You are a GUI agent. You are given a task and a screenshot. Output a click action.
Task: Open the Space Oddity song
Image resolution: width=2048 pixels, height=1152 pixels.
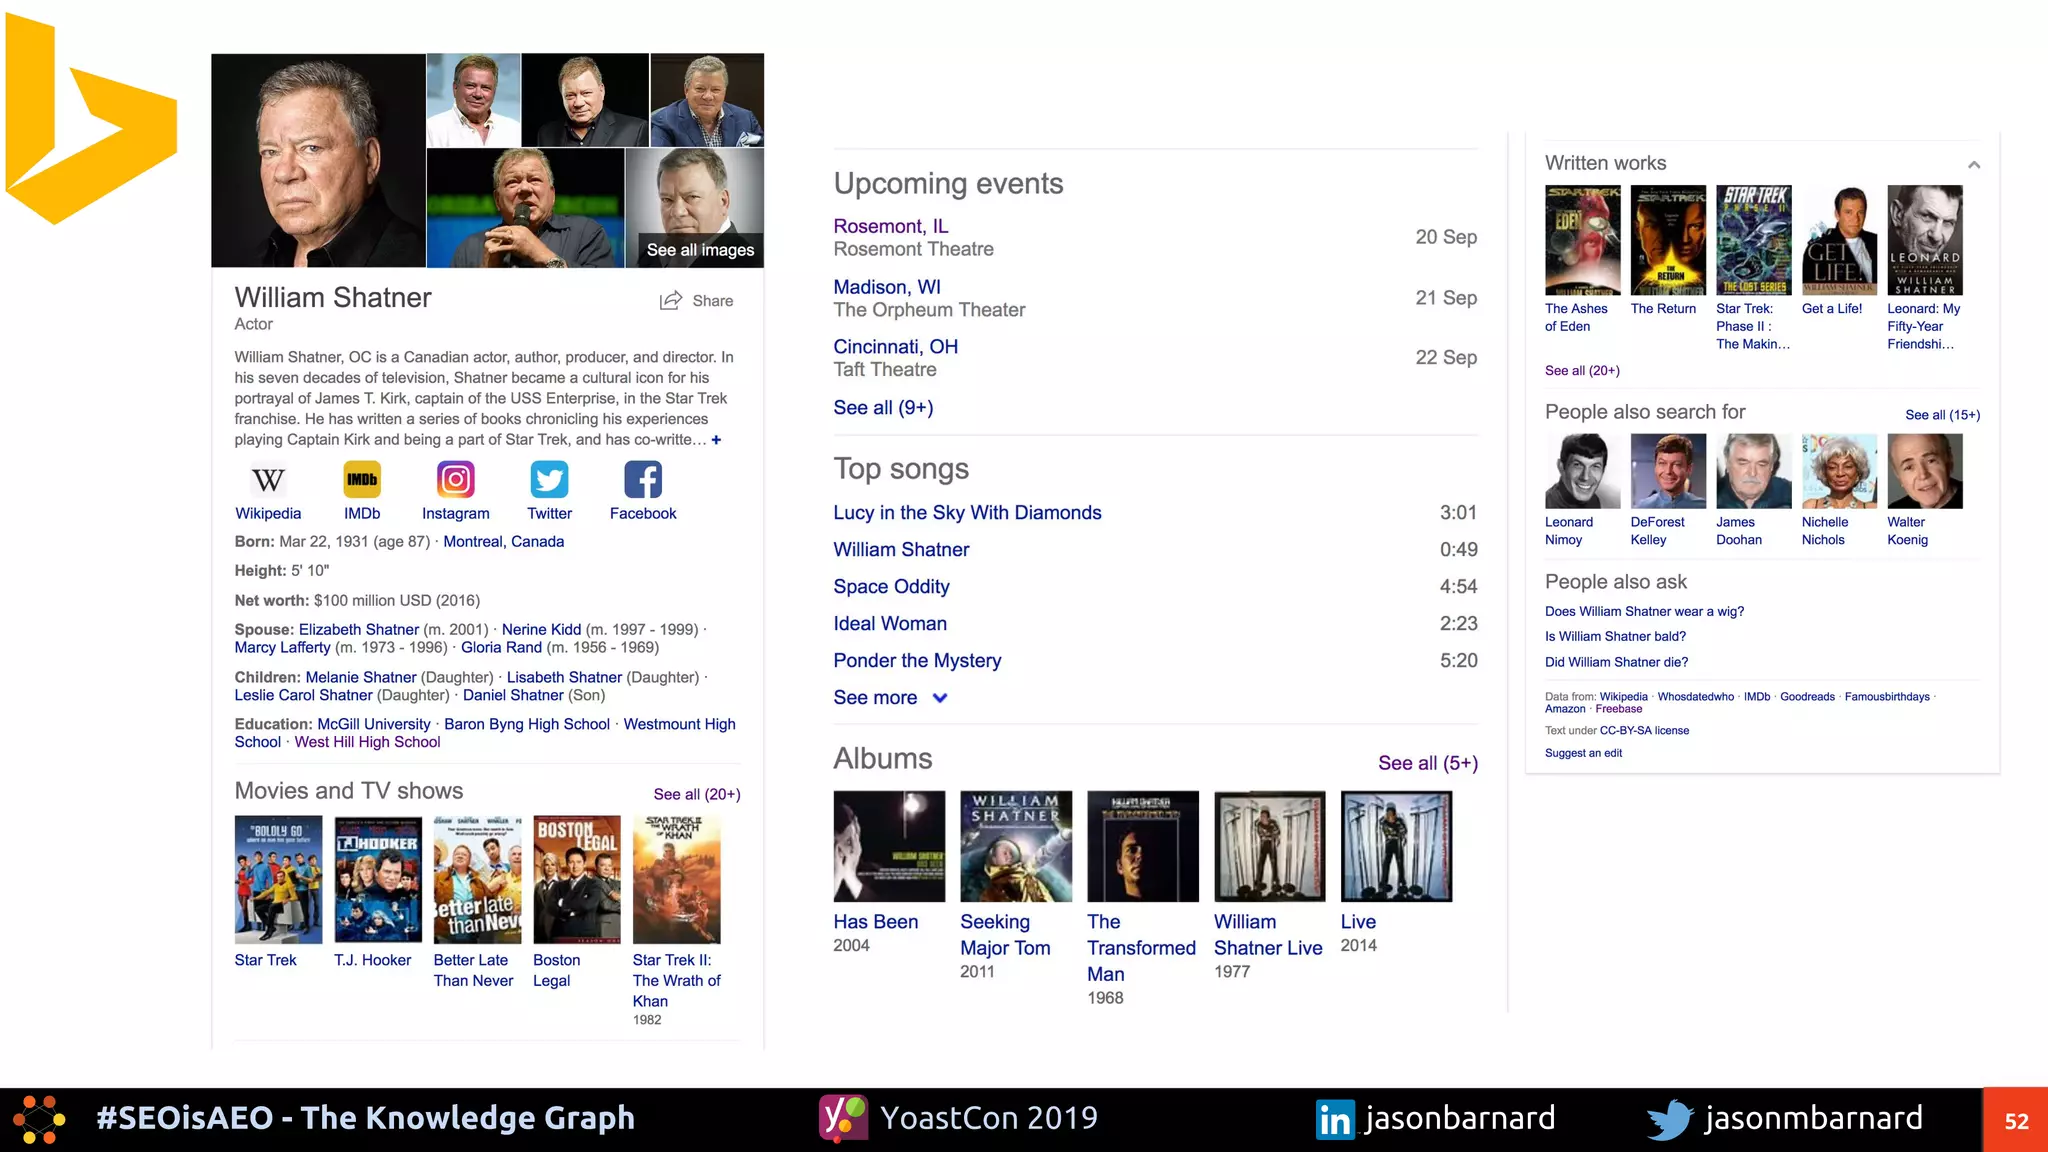pos(891,587)
